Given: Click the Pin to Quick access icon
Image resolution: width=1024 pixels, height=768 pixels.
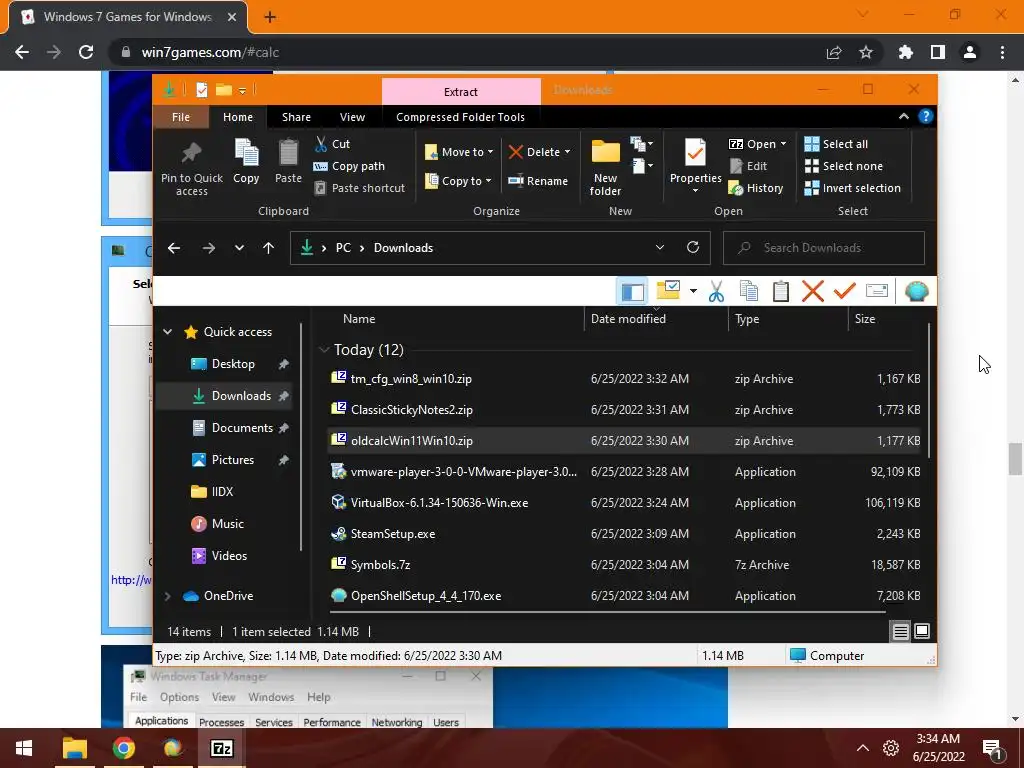Looking at the screenshot, I should 191,152.
